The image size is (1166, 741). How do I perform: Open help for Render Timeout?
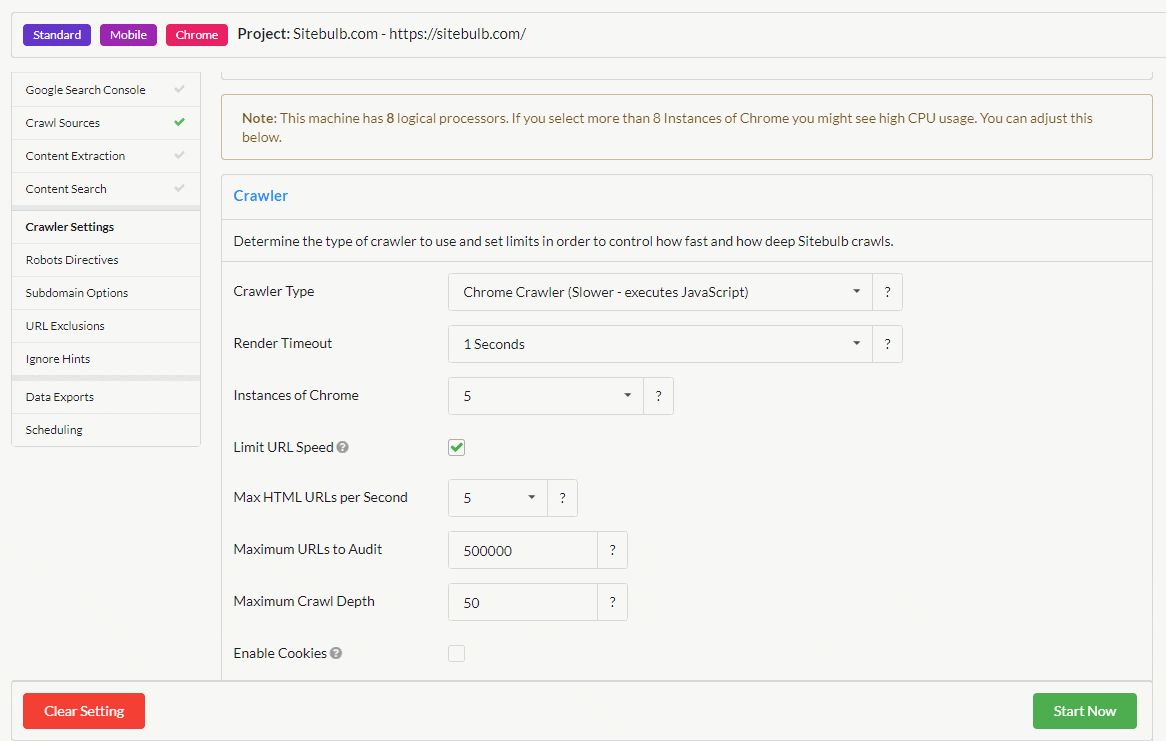887,344
